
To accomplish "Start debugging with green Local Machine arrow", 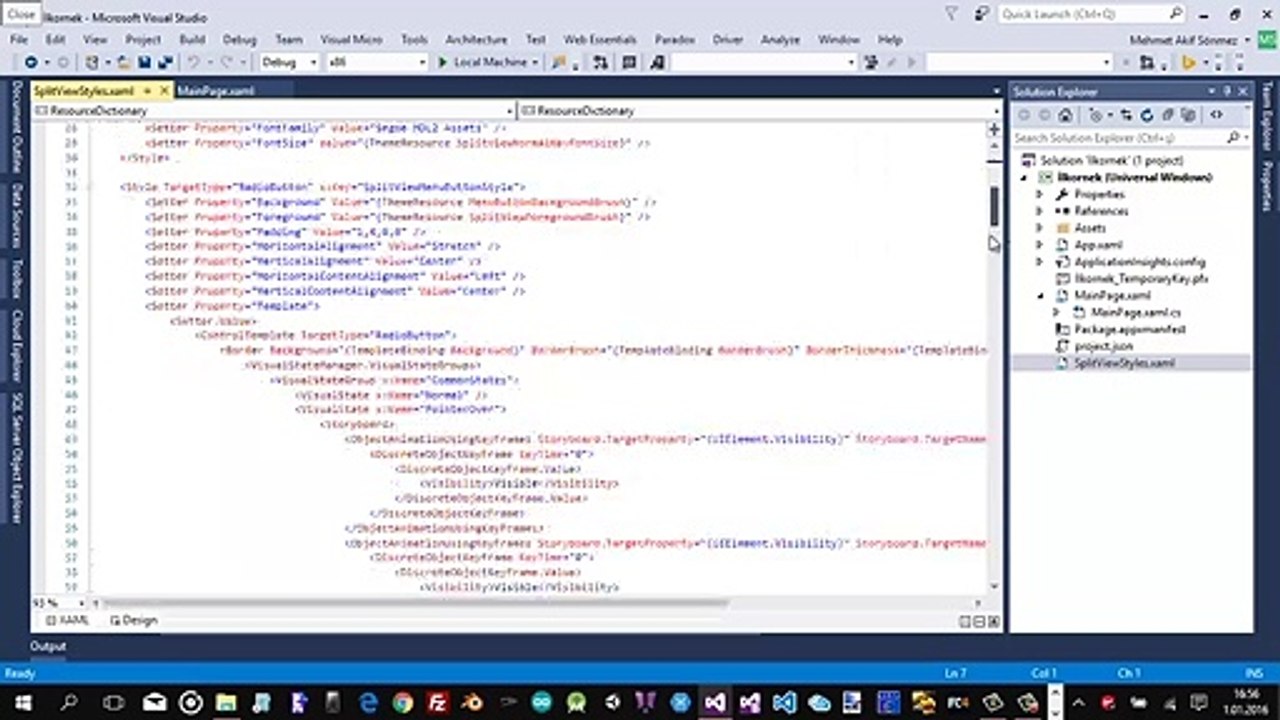I will tap(443, 62).
